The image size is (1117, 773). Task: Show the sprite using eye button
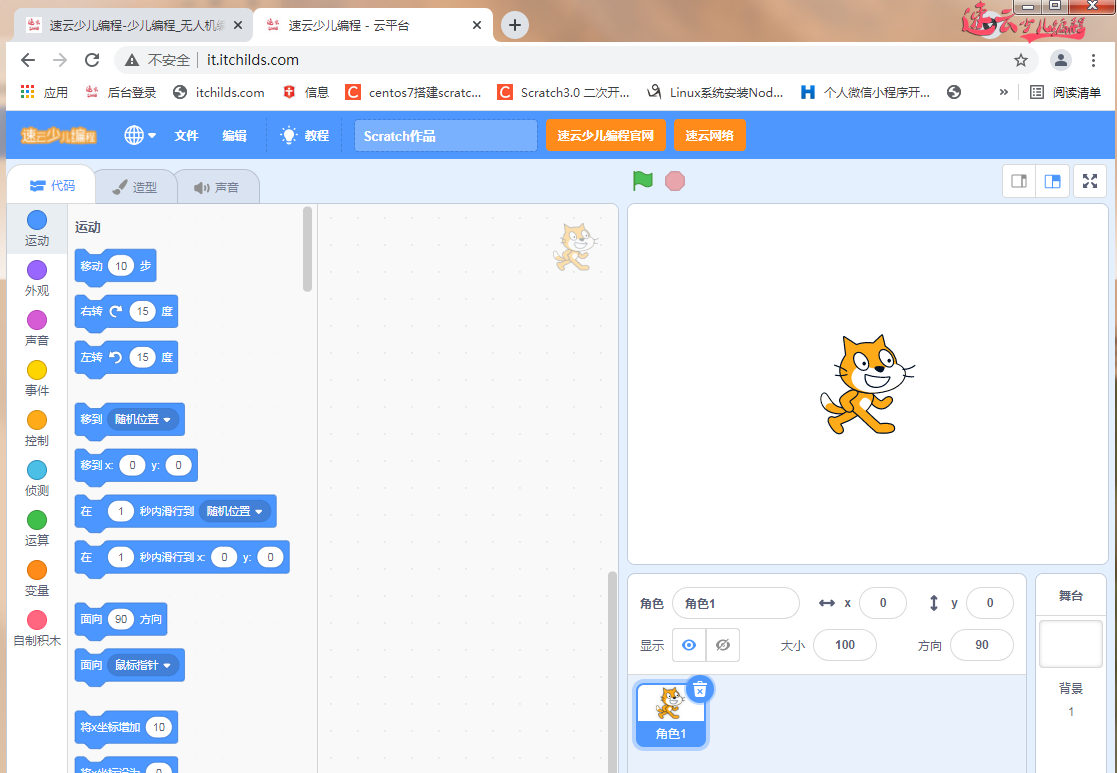[x=689, y=645]
